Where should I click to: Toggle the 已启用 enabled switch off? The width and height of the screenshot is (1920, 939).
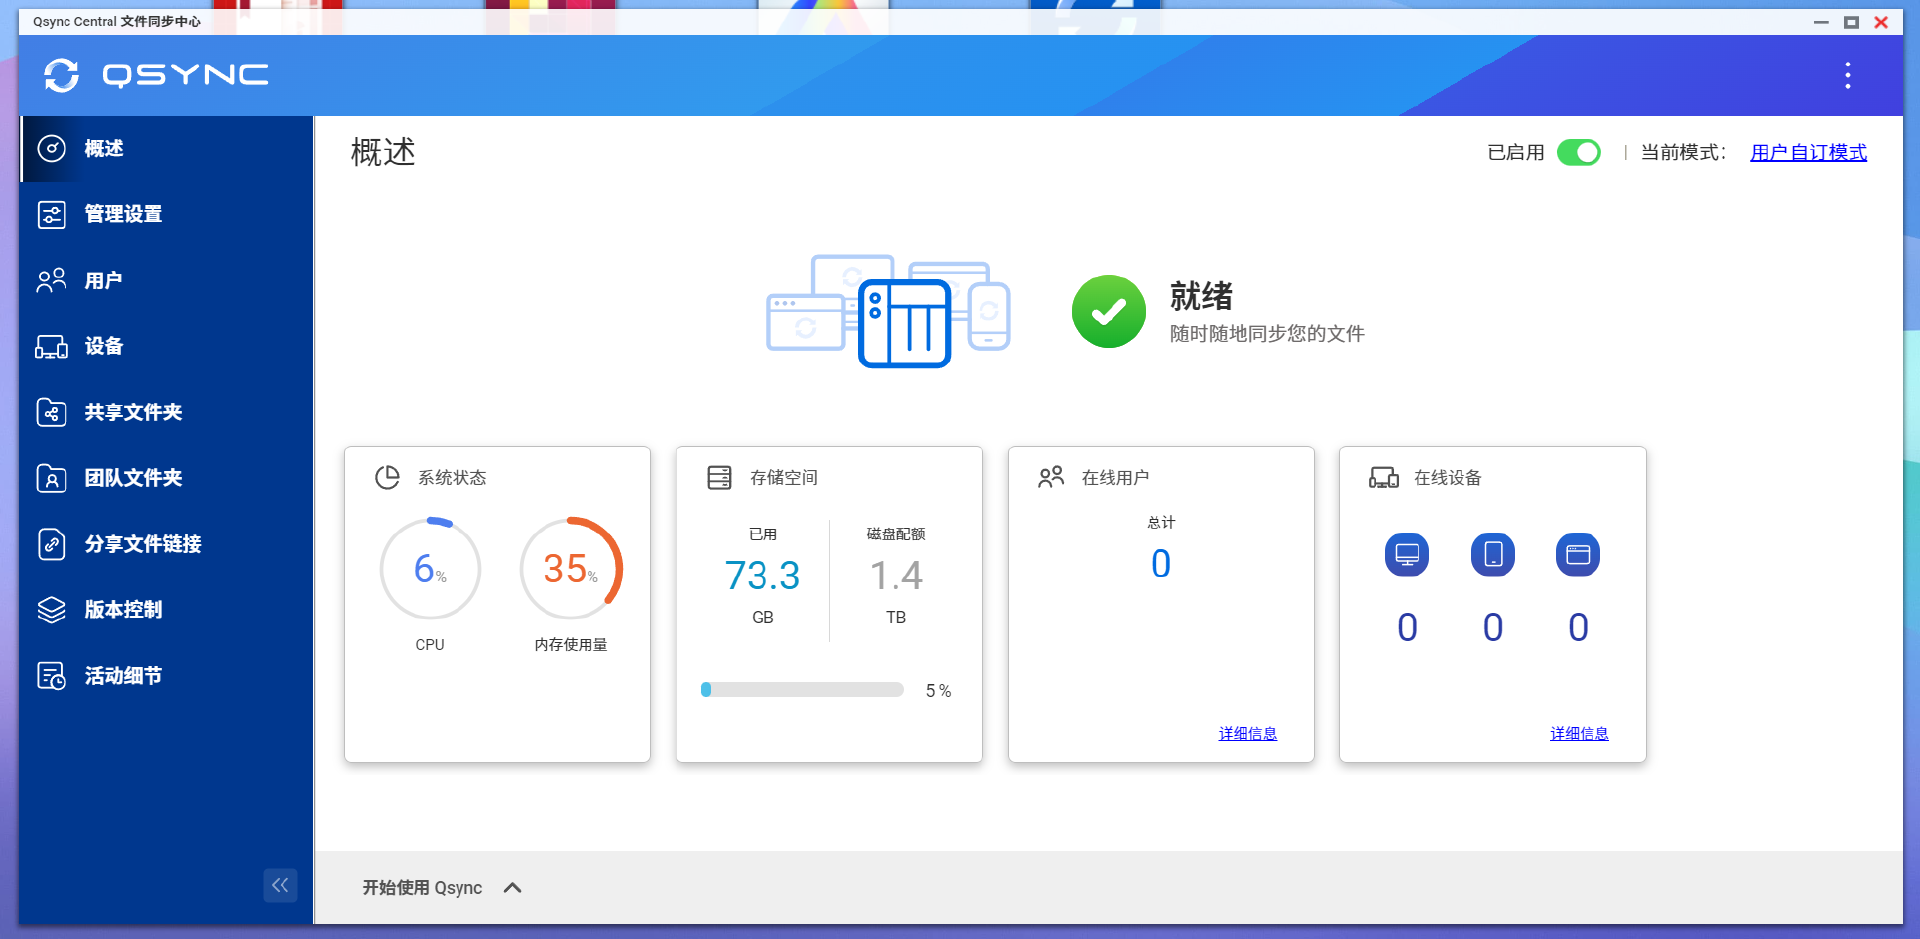click(x=1578, y=152)
